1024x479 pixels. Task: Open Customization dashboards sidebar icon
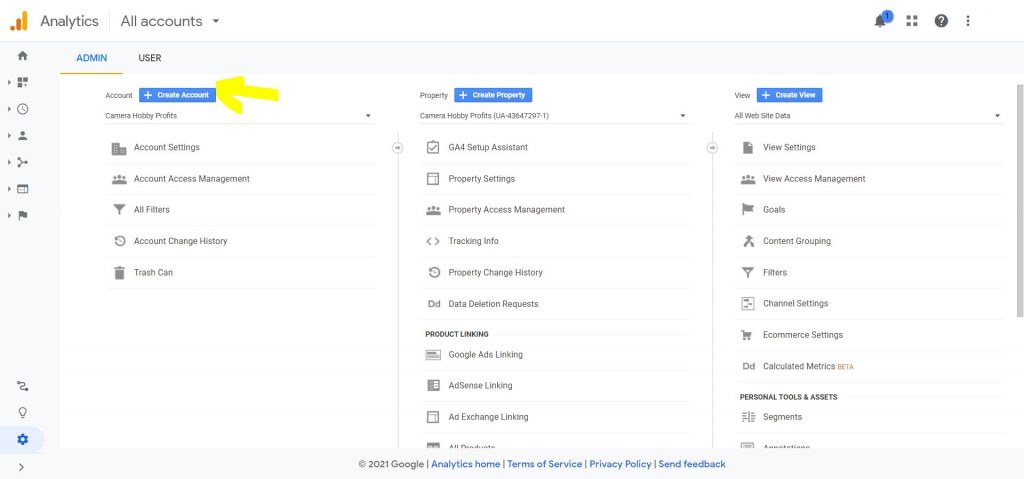click(23, 82)
